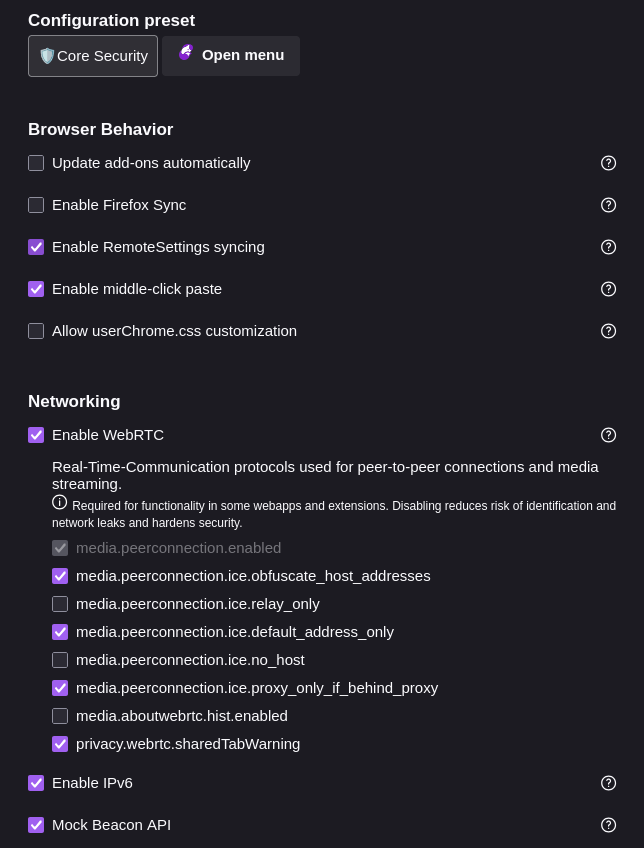Image resolution: width=644 pixels, height=848 pixels.
Task: Enable Update add-ons automatically checkbox
Action: (x=36, y=163)
